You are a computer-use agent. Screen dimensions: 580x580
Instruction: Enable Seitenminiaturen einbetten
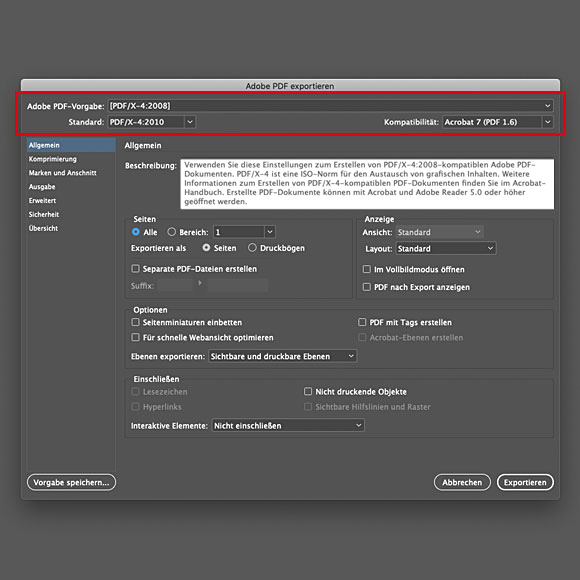(135, 322)
